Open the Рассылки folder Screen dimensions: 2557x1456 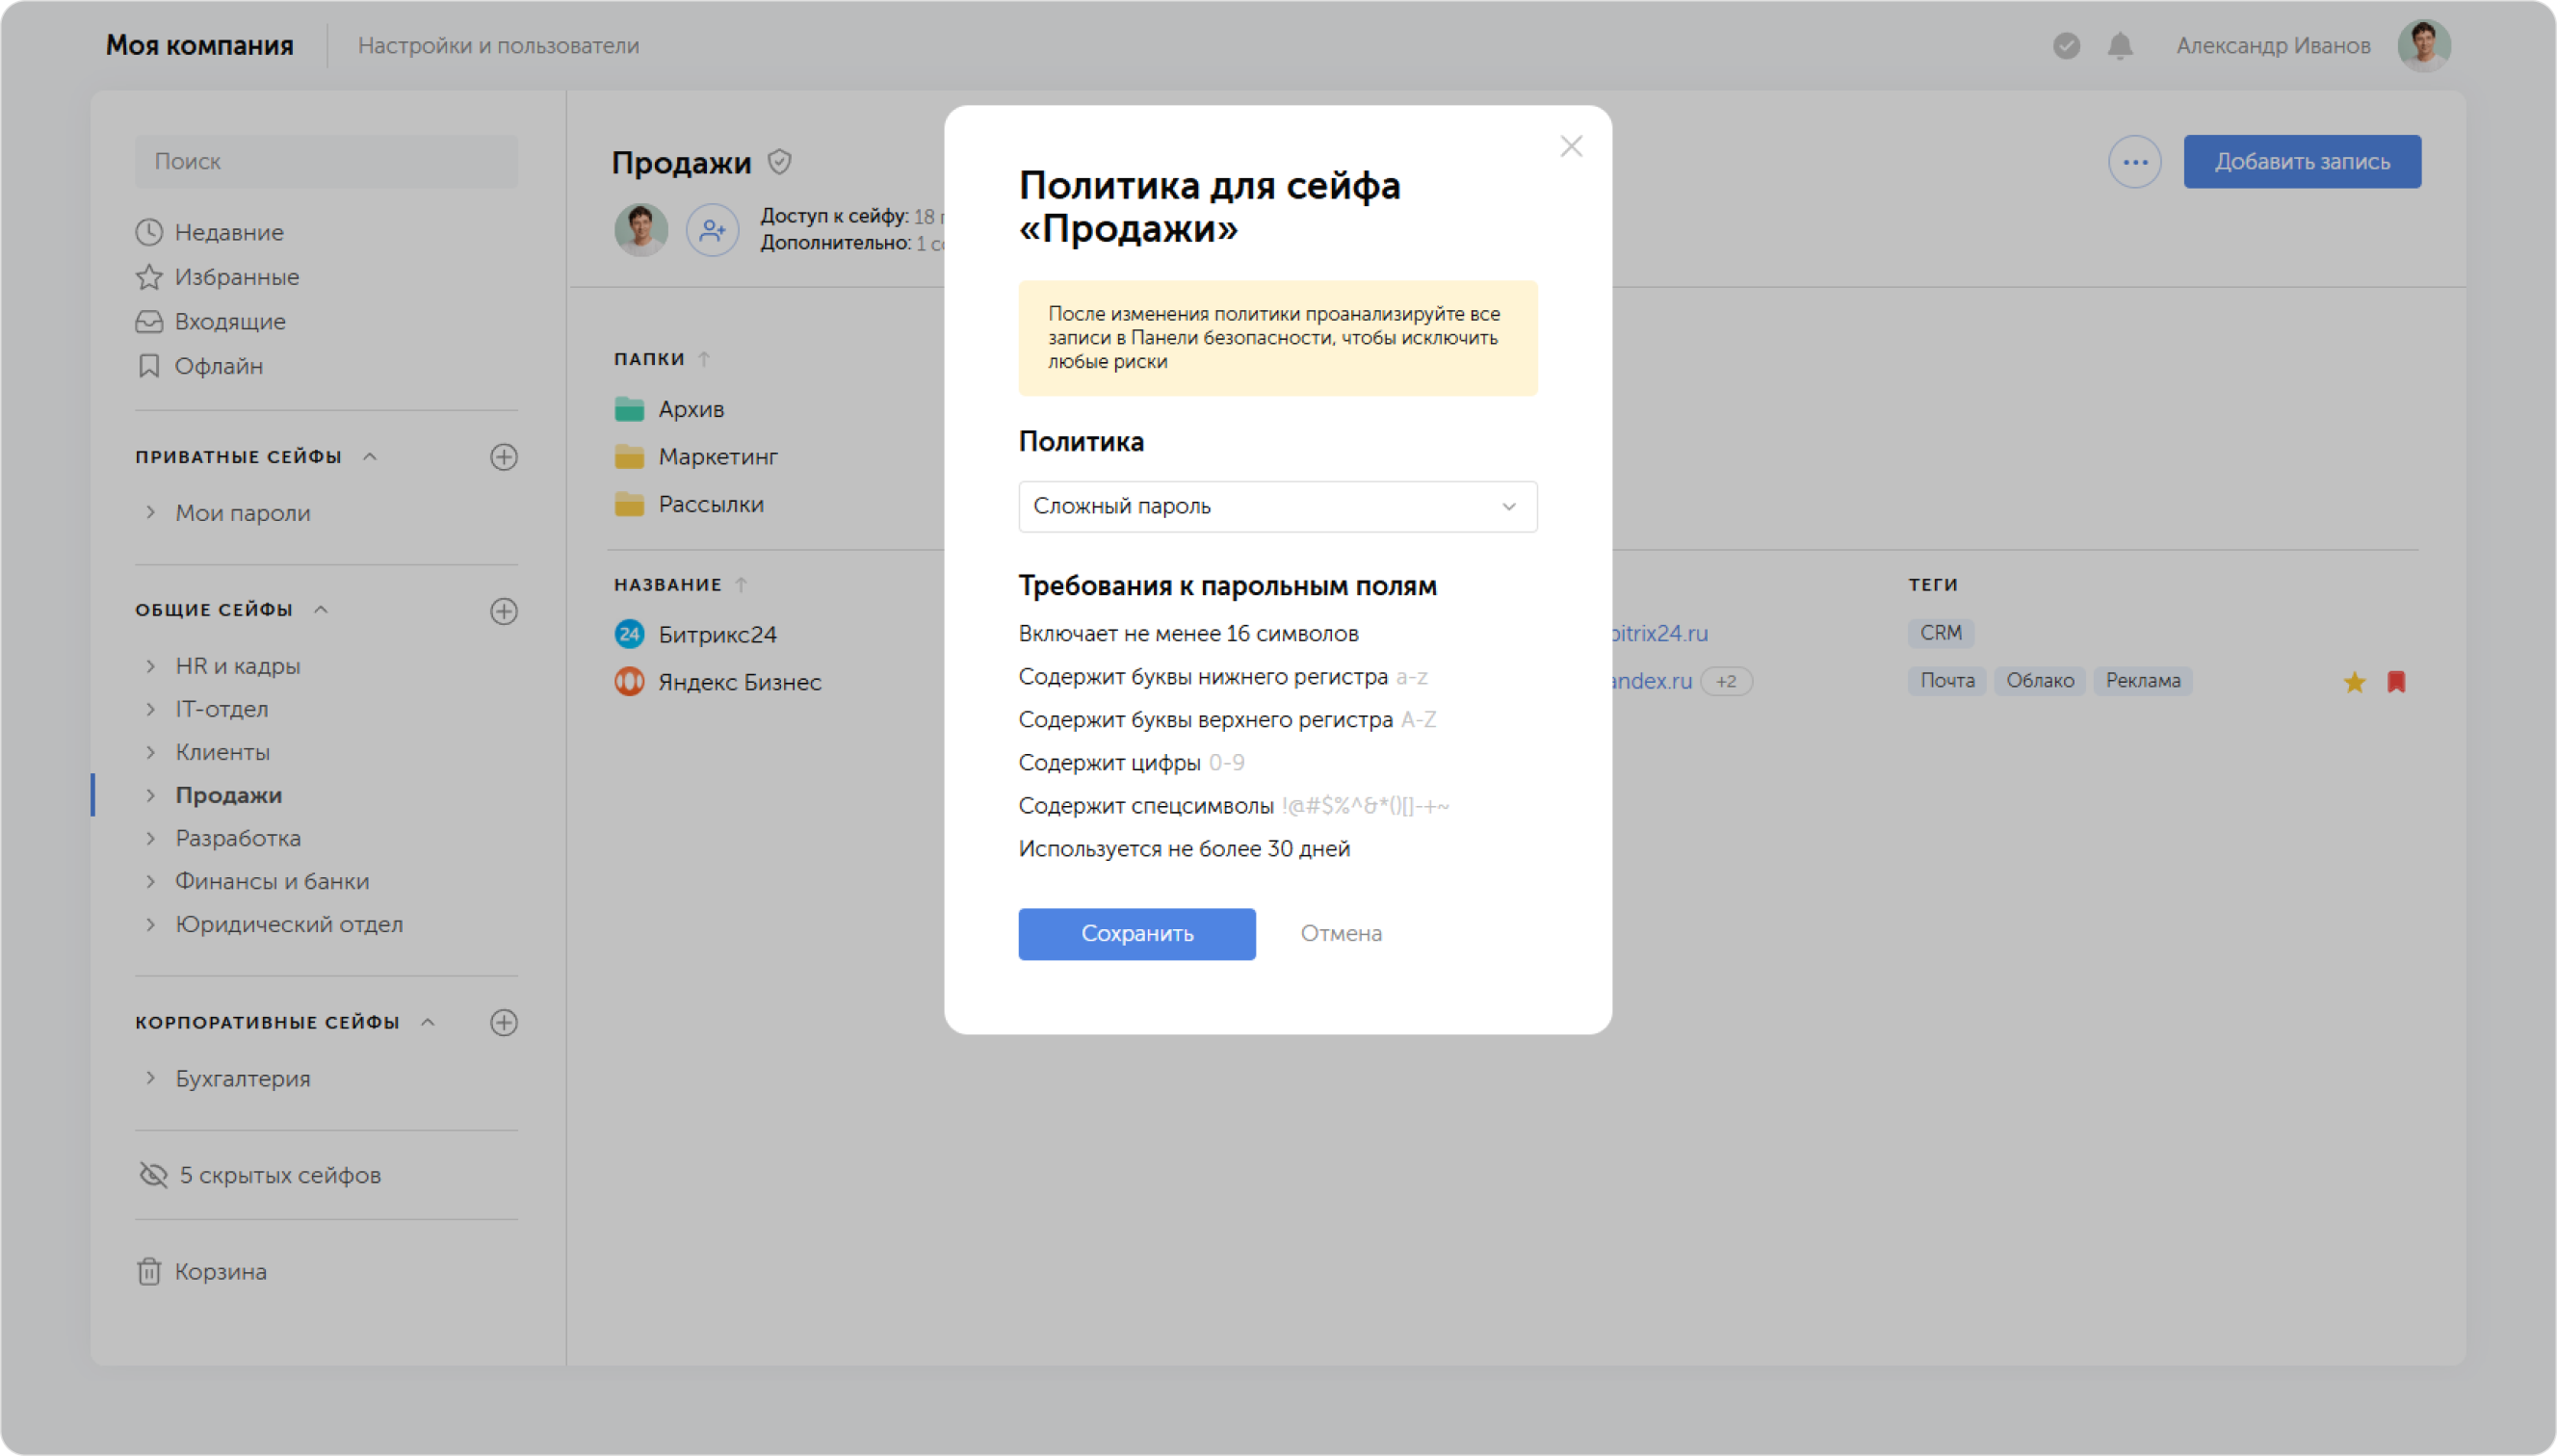(711, 505)
